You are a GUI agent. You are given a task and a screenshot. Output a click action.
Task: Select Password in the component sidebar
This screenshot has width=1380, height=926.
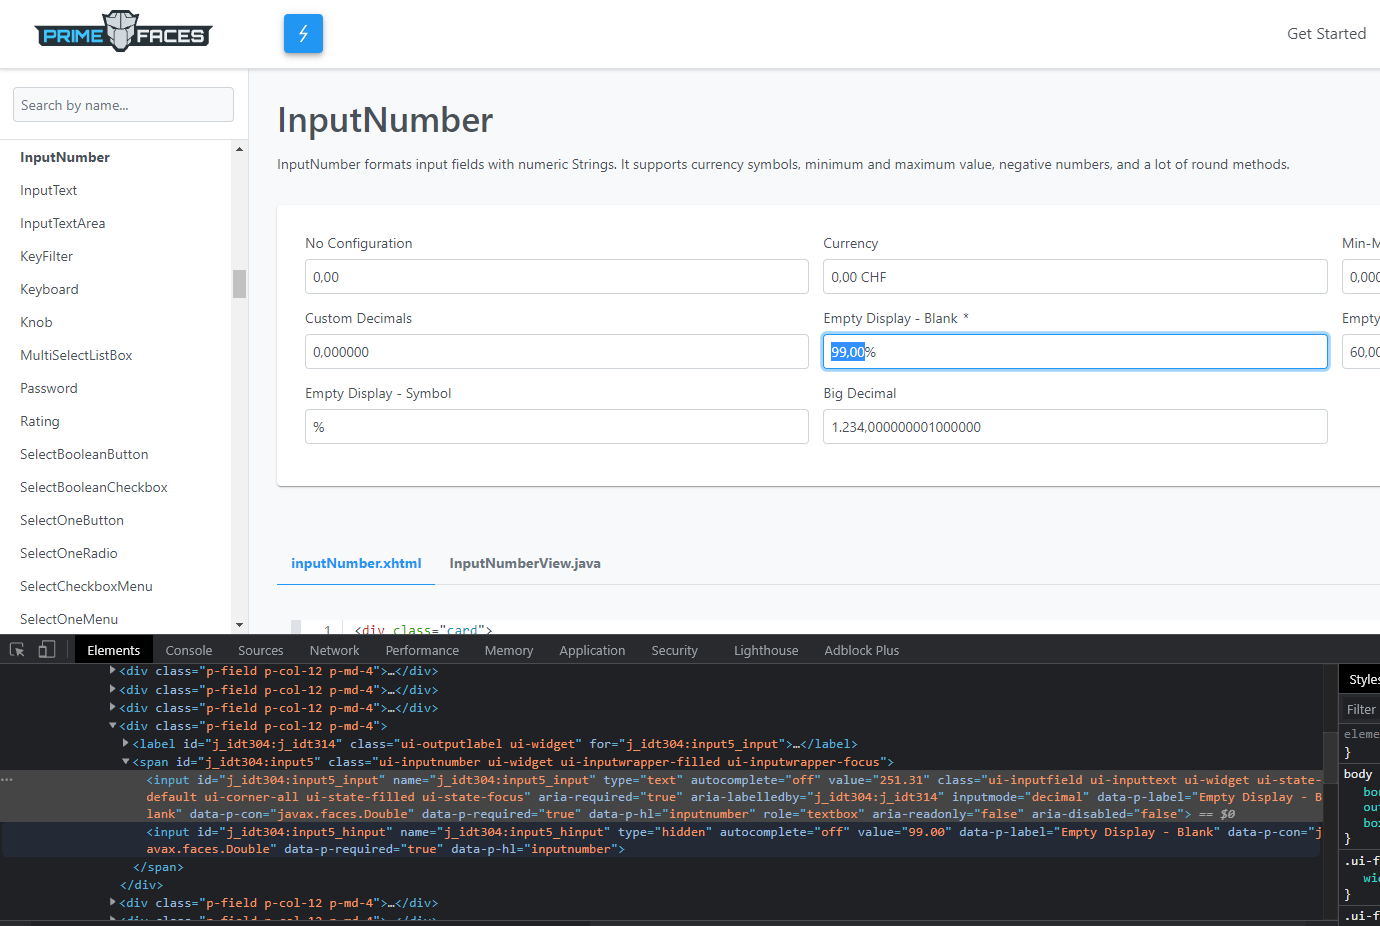click(x=48, y=387)
